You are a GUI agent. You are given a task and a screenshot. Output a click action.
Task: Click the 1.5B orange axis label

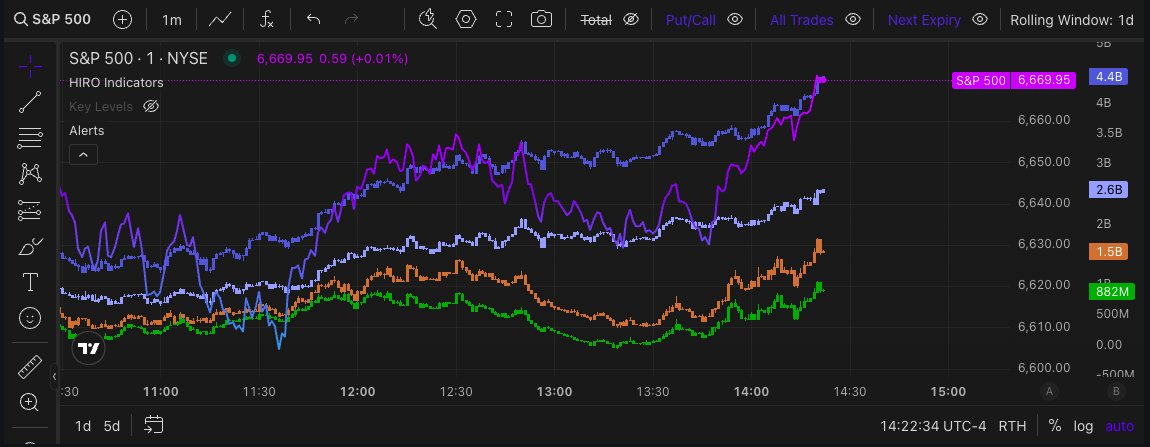[x=1109, y=251]
